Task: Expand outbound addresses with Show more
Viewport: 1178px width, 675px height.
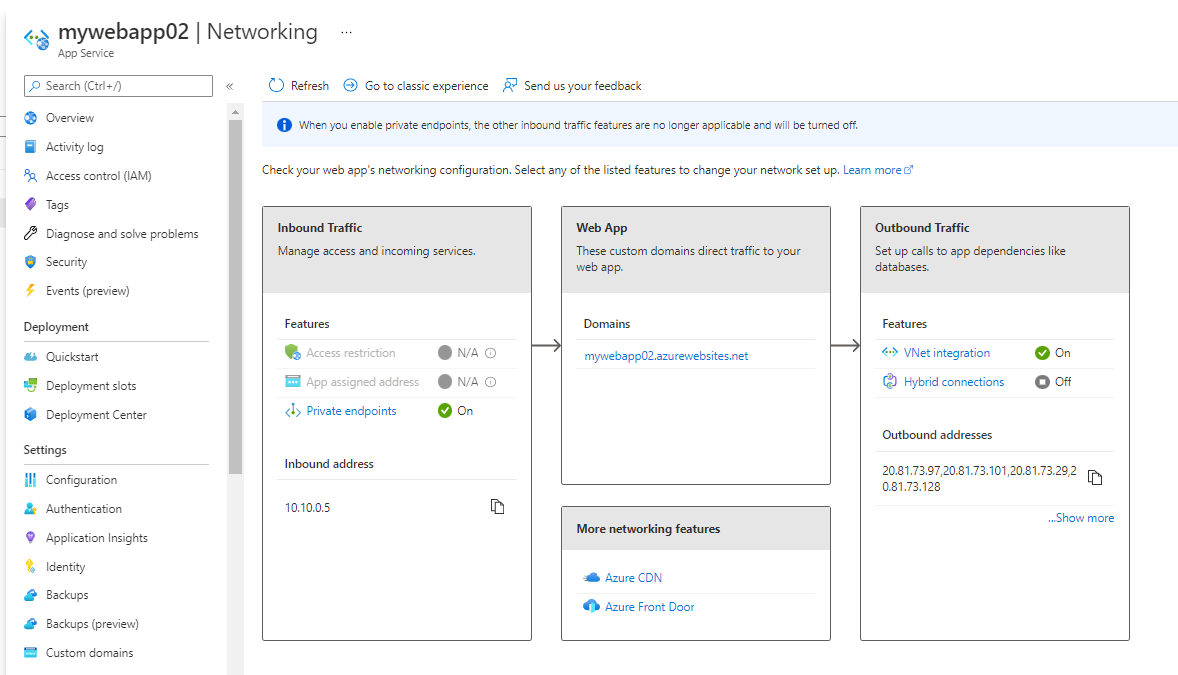Action: pyautogui.click(x=1081, y=518)
